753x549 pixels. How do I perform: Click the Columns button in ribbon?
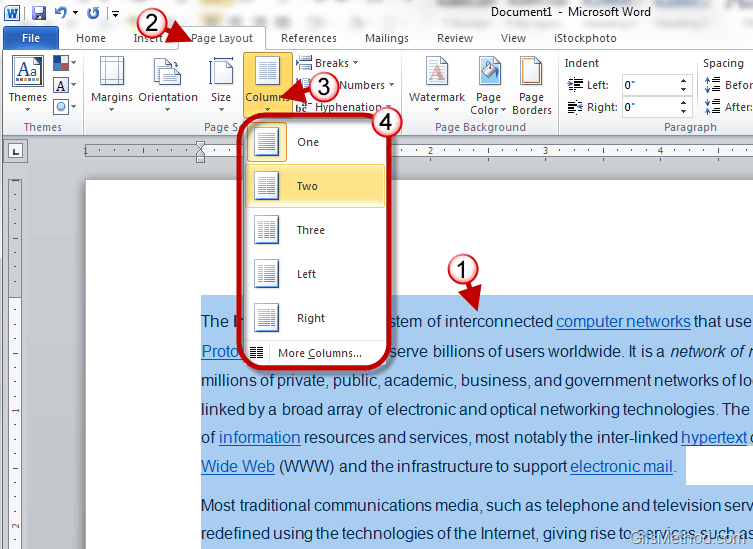(x=267, y=84)
